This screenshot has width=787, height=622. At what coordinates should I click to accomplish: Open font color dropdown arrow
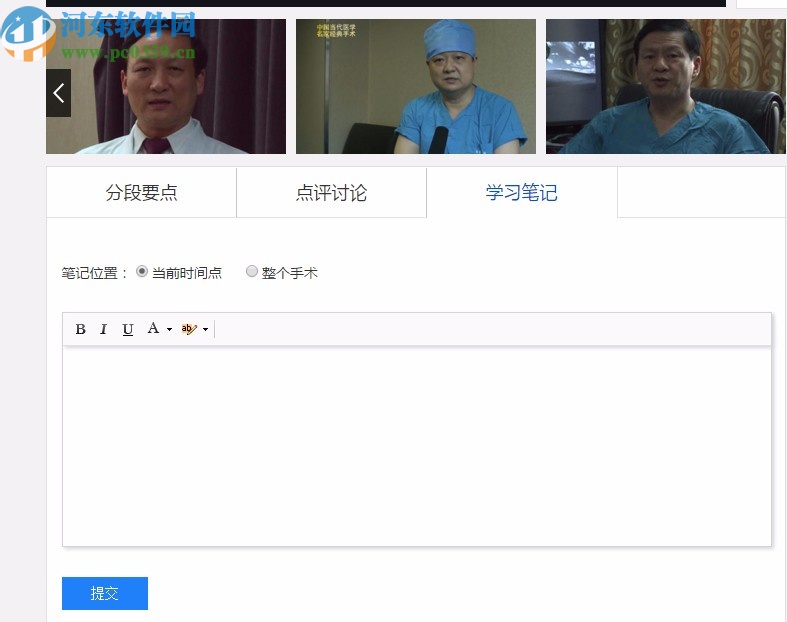click(x=169, y=329)
